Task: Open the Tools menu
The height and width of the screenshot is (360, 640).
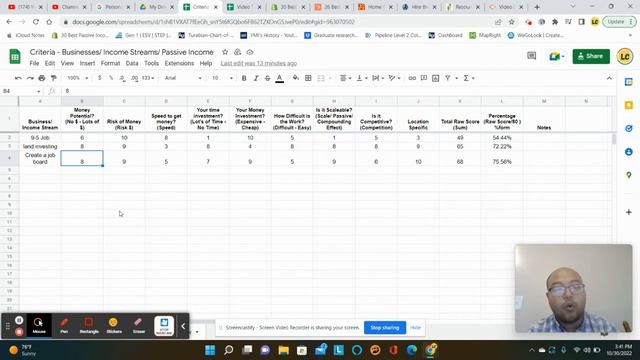Action: (x=151, y=63)
